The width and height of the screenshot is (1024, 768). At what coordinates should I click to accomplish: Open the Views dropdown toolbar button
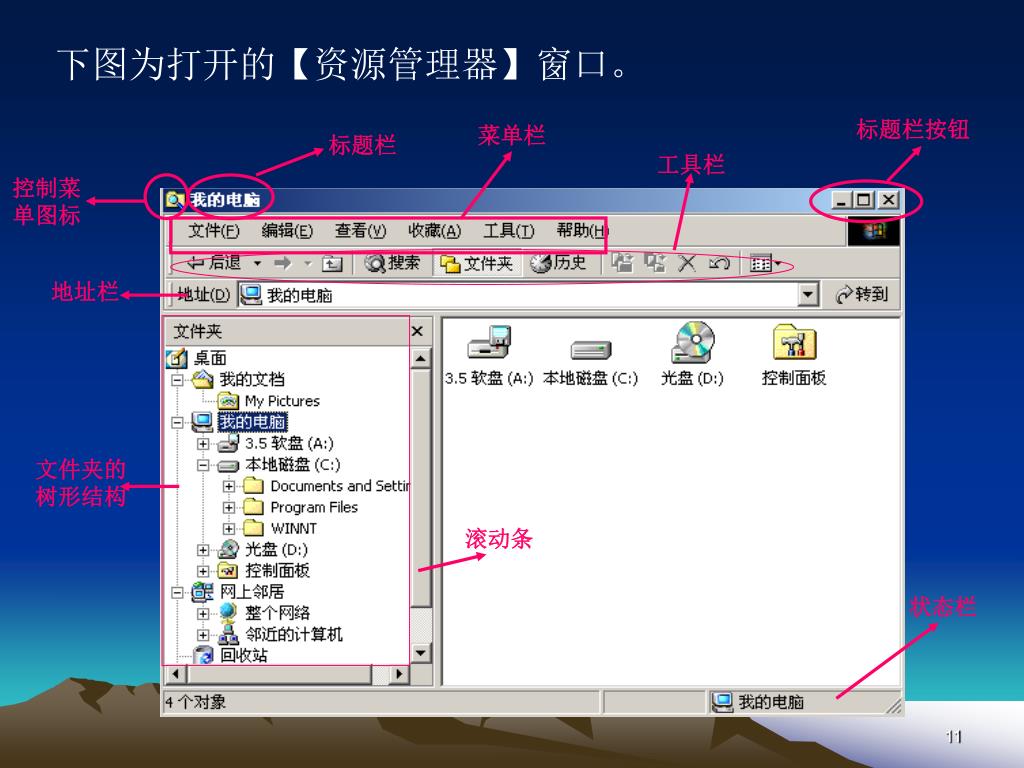(x=765, y=264)
